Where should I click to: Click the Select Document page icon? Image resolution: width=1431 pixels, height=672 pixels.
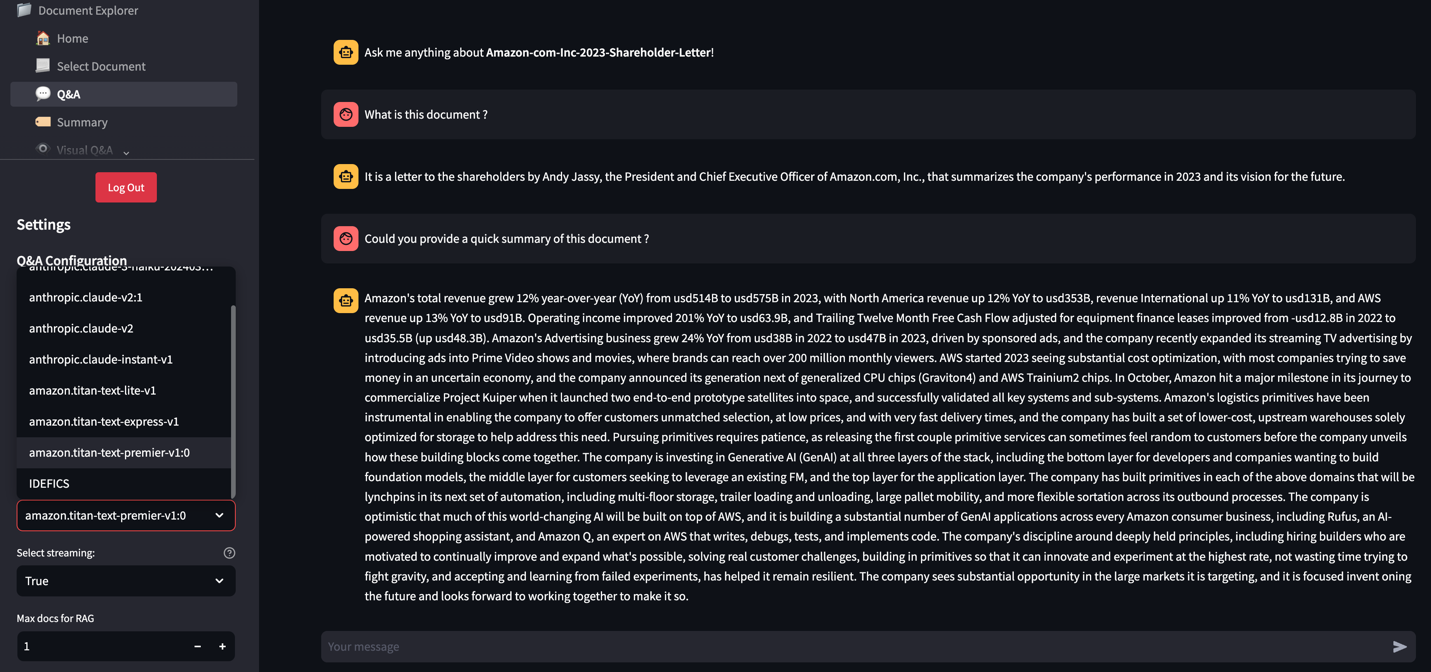[43, 66]
